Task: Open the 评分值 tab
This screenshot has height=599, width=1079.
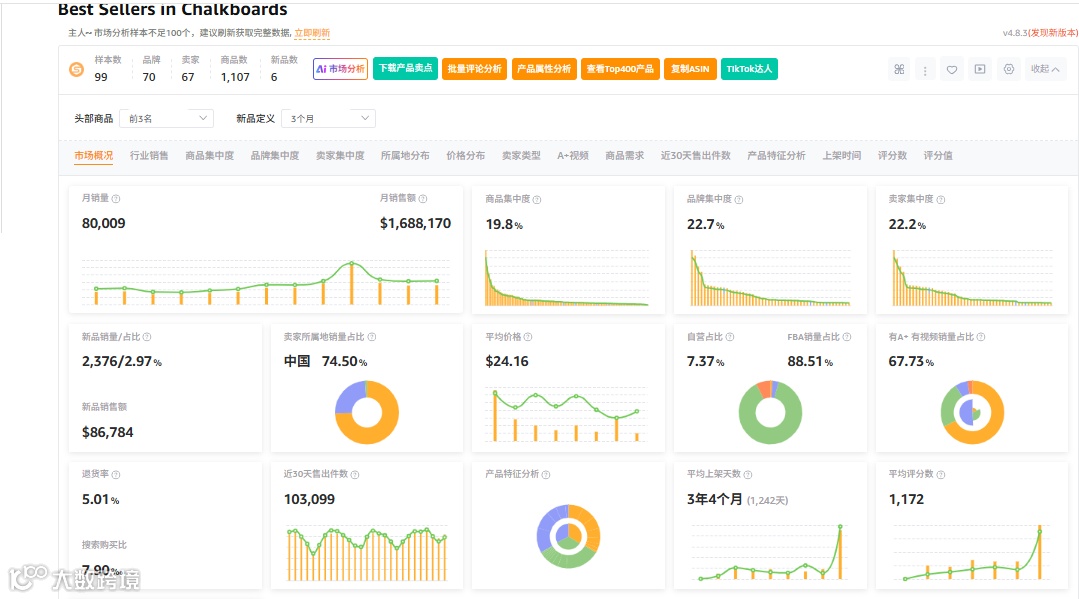Action: click(938, 156)
